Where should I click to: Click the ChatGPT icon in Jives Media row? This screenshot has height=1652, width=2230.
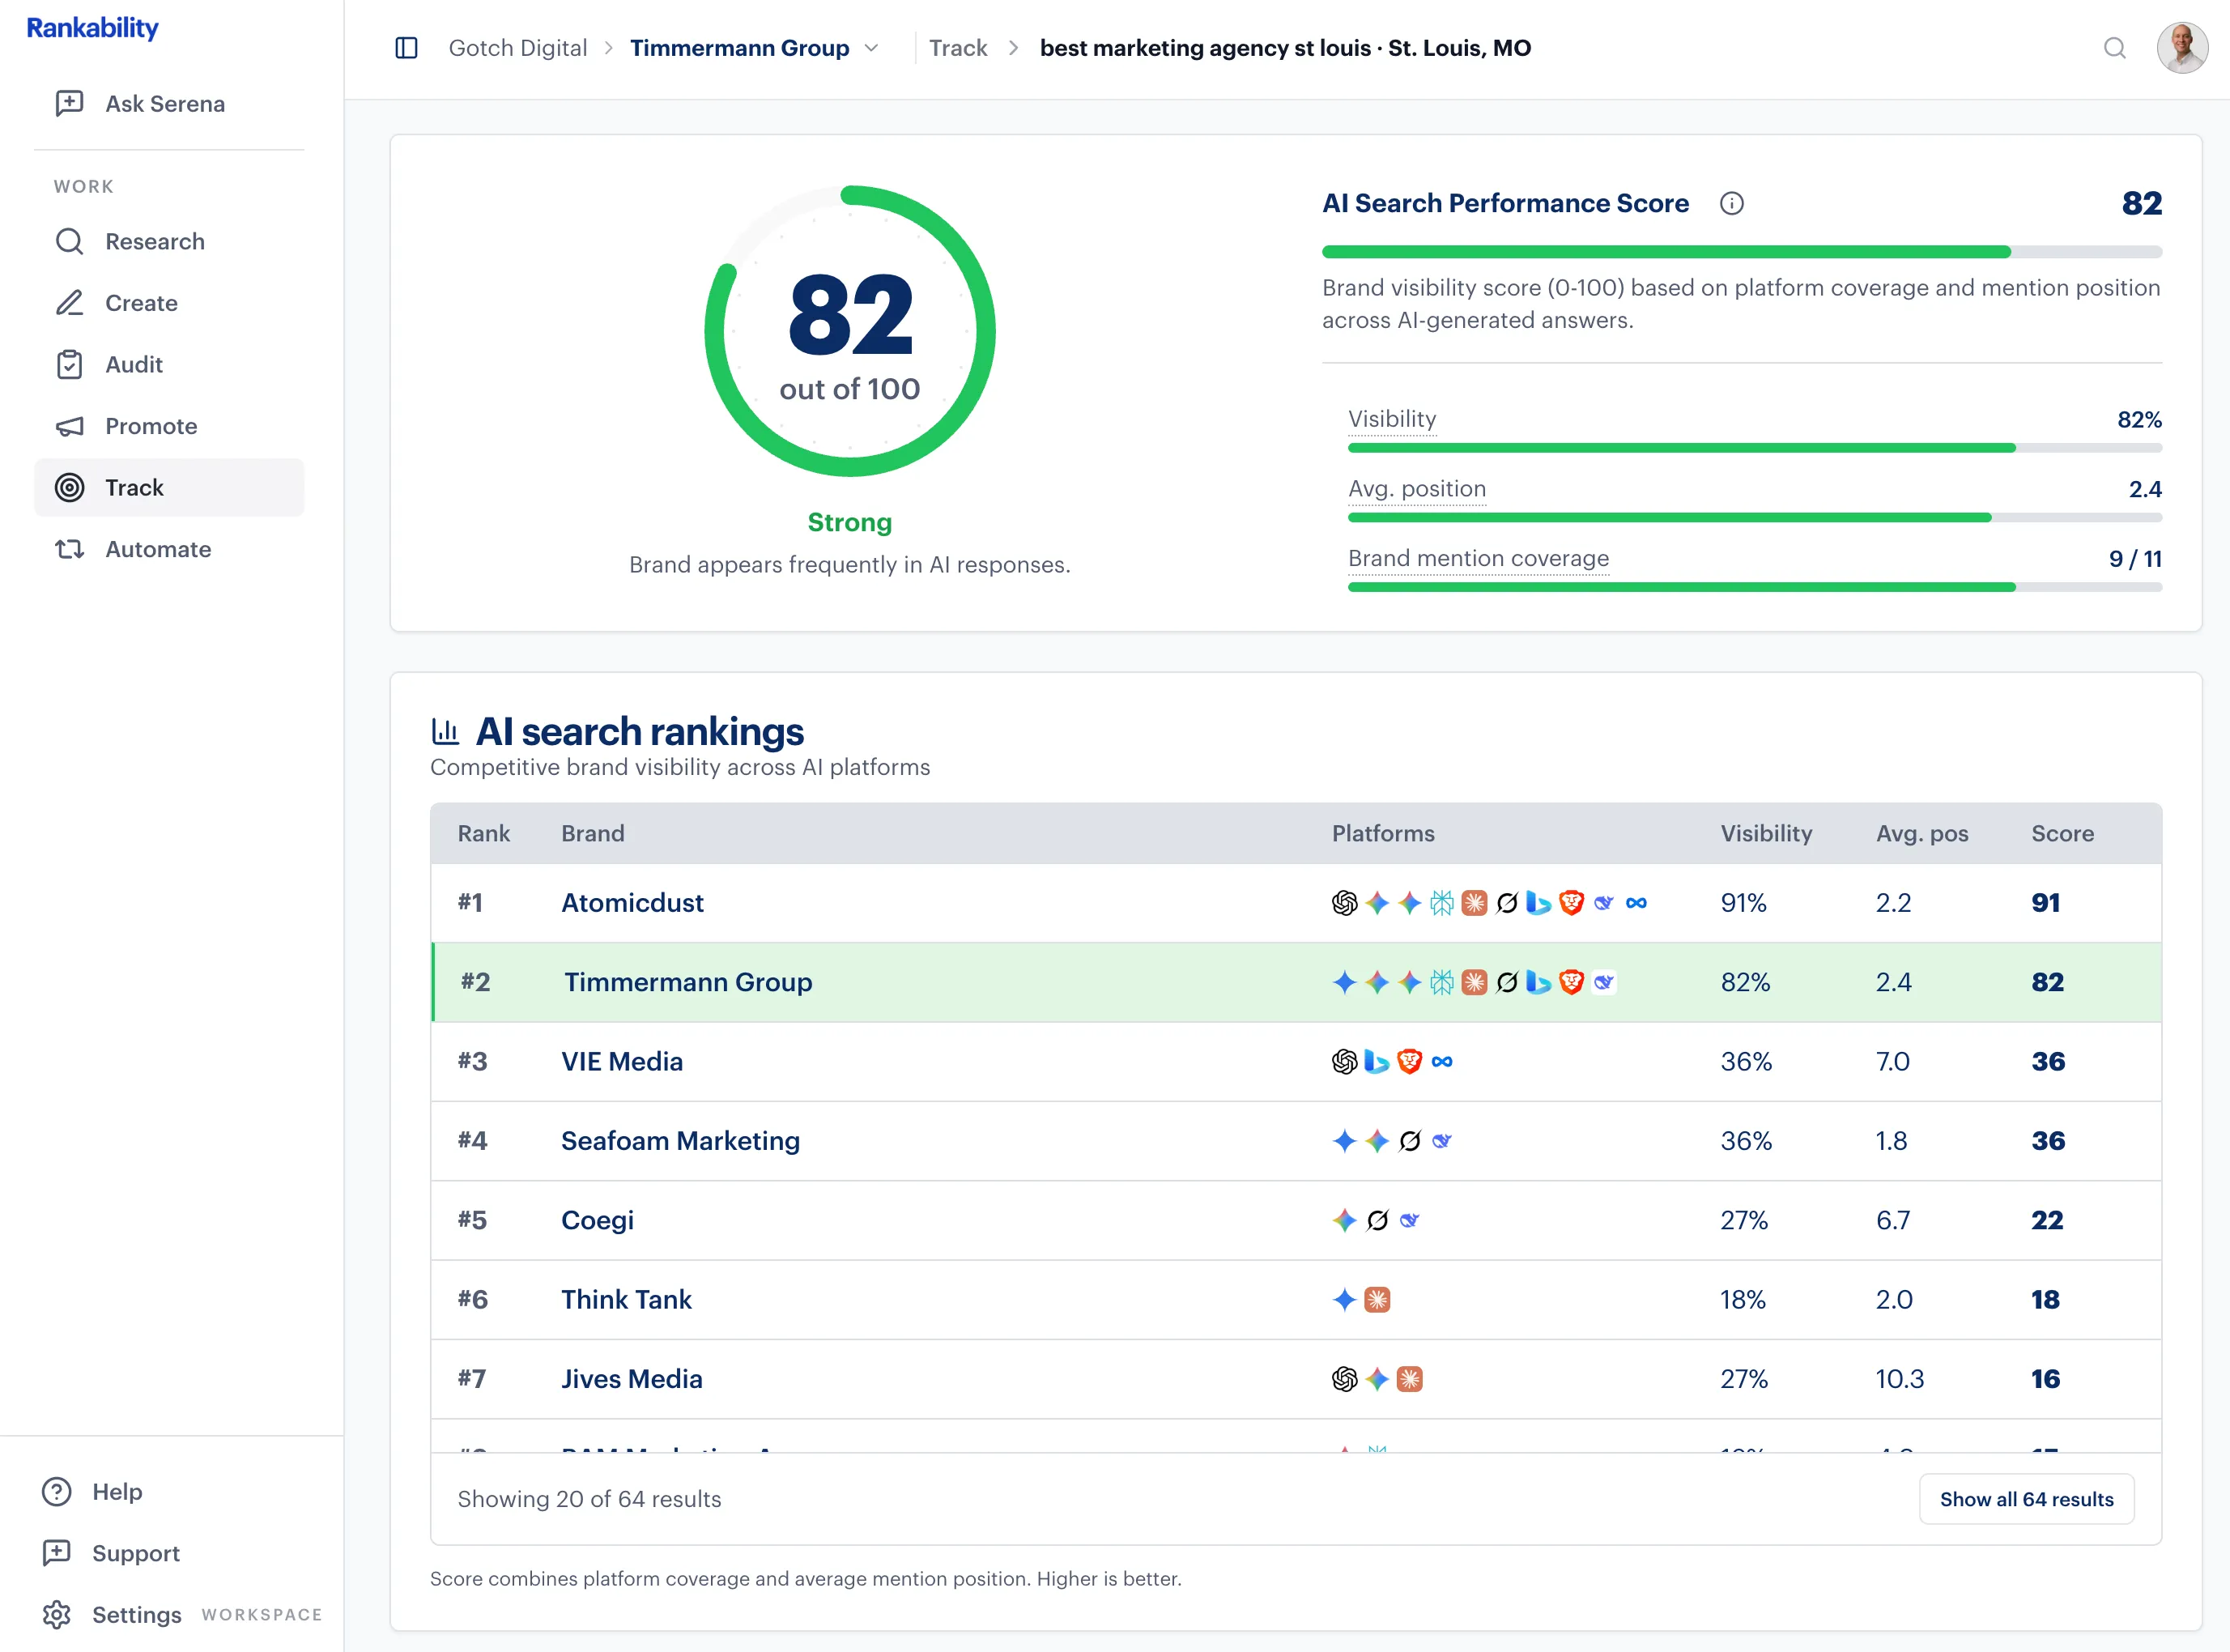1344,1379
